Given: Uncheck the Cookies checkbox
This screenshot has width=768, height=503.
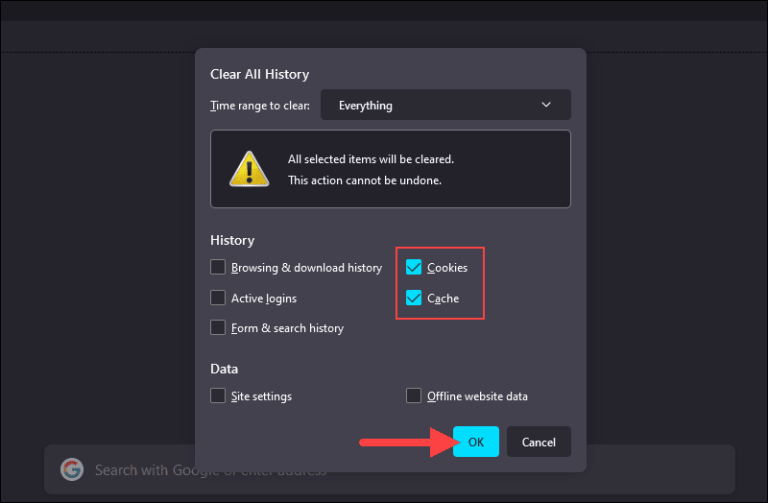Looking at the screenshot, I should 414,267.
